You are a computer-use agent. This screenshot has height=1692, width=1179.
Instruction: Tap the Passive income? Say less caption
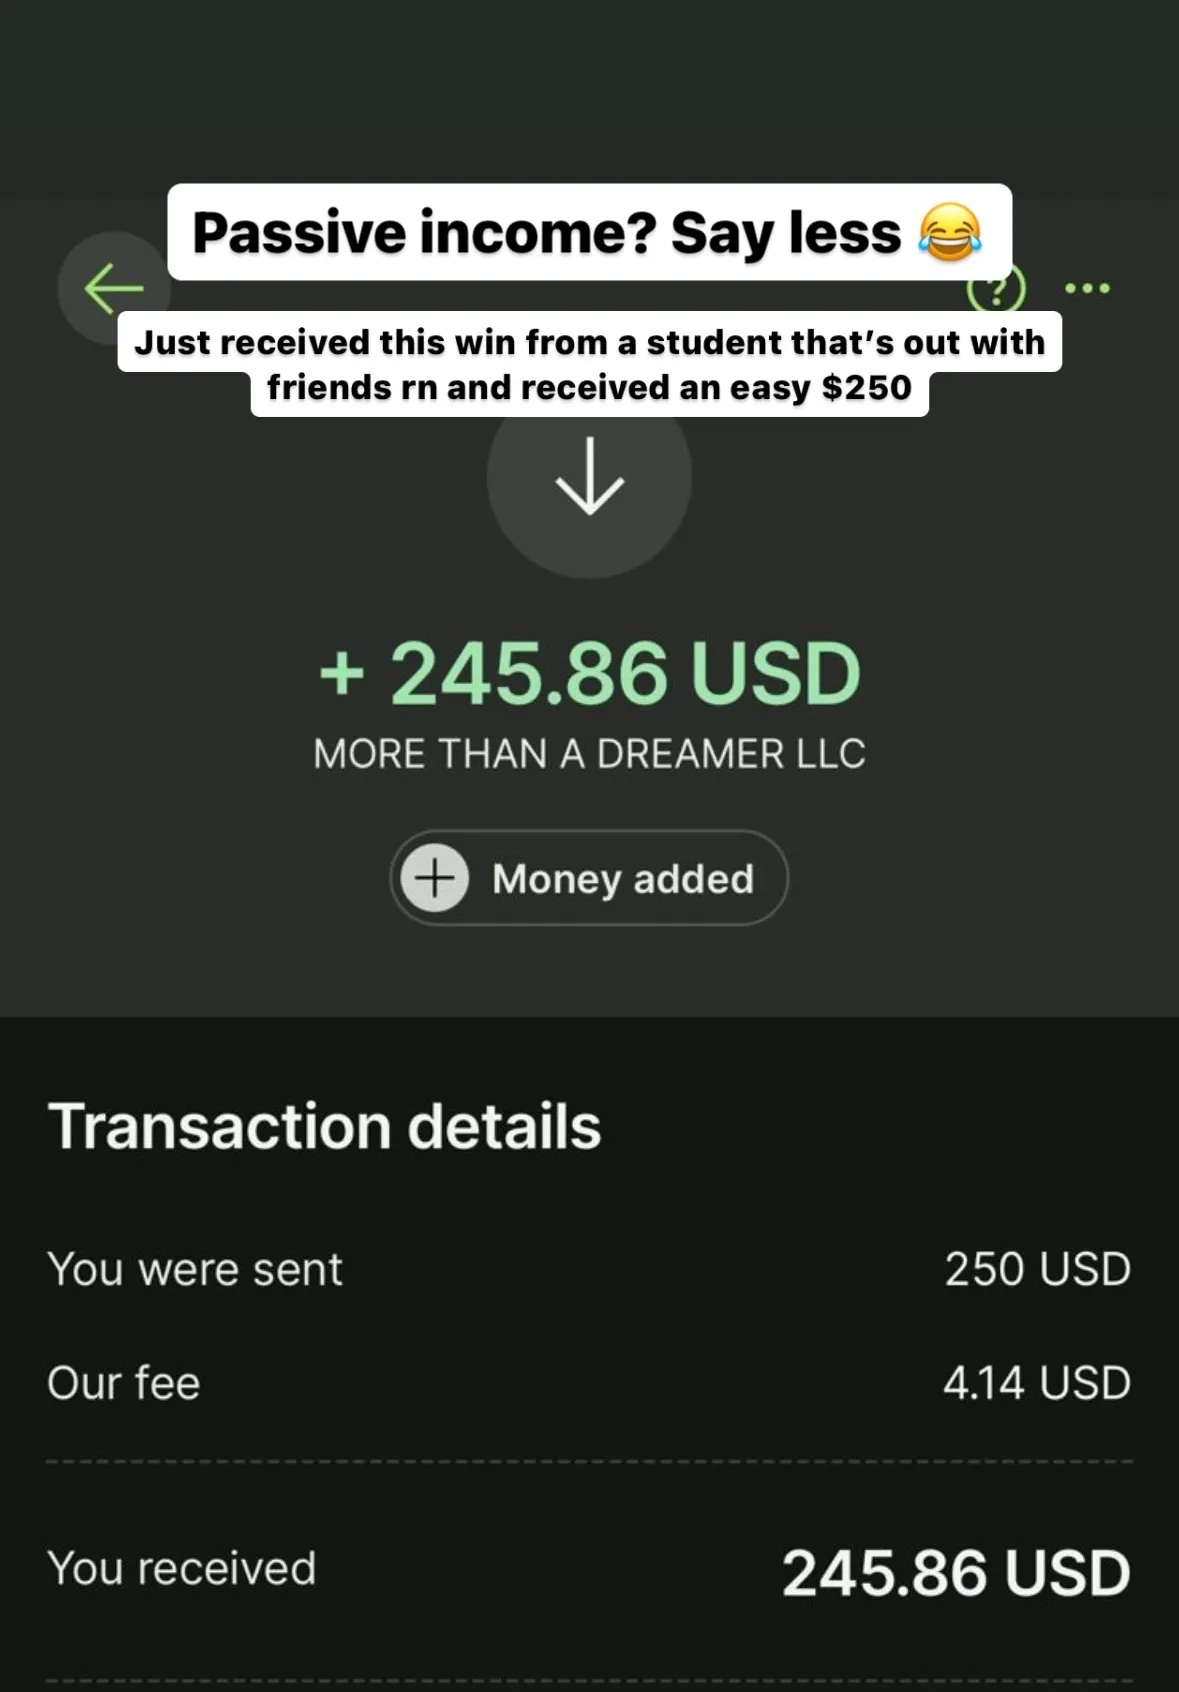coord(590,232)
